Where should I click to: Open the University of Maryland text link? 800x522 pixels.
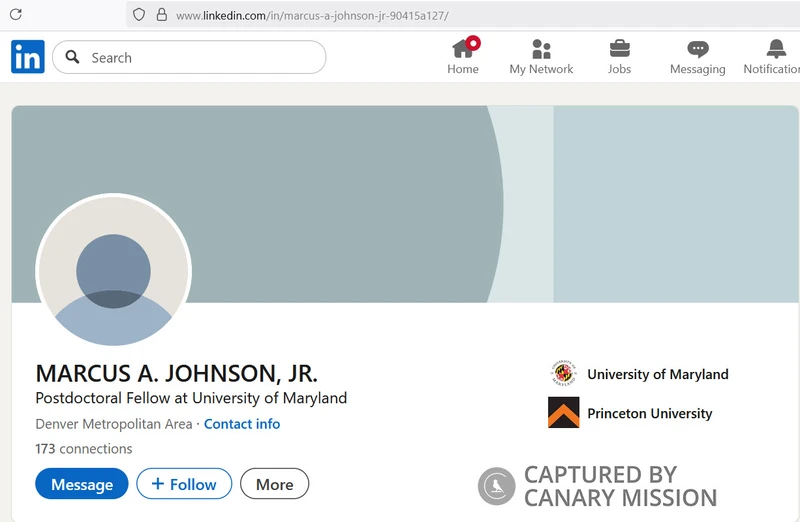pos(657,374)
